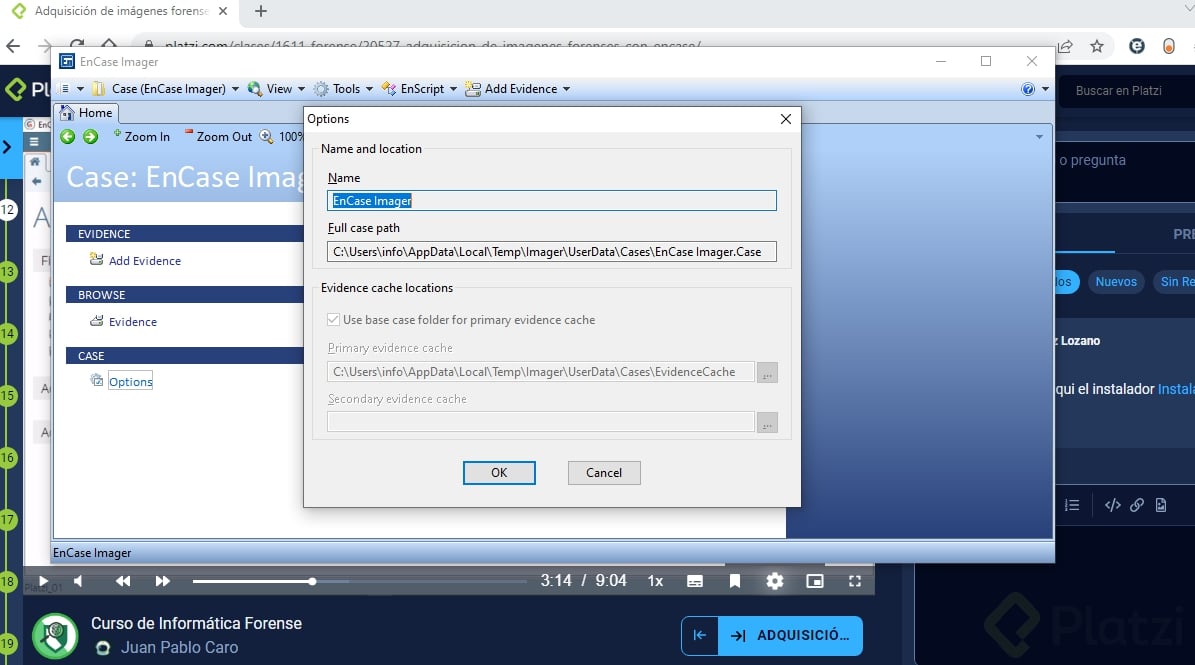The image size is (1195, 665).
Task: Enter fullscreen video mode
Action: (855, 581)
